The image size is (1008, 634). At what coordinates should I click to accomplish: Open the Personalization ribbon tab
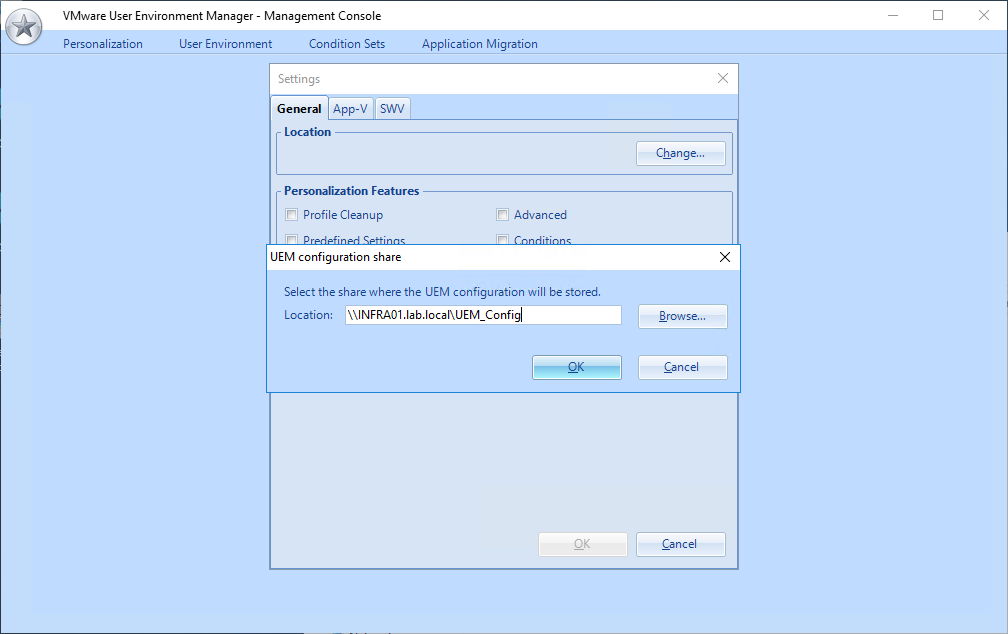(103, 44)
